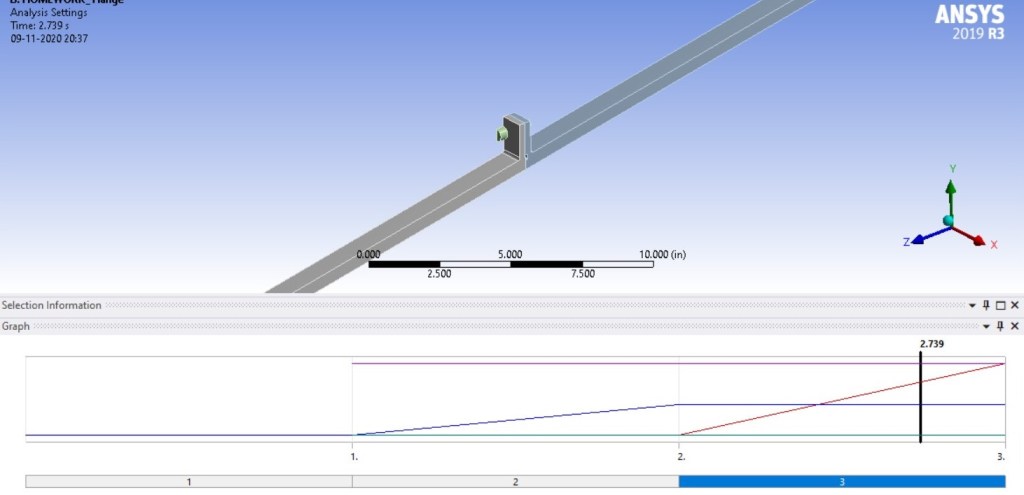Open Graph panel options dropdown arrow
1024x495 pixels.
(x=986, y=326)
